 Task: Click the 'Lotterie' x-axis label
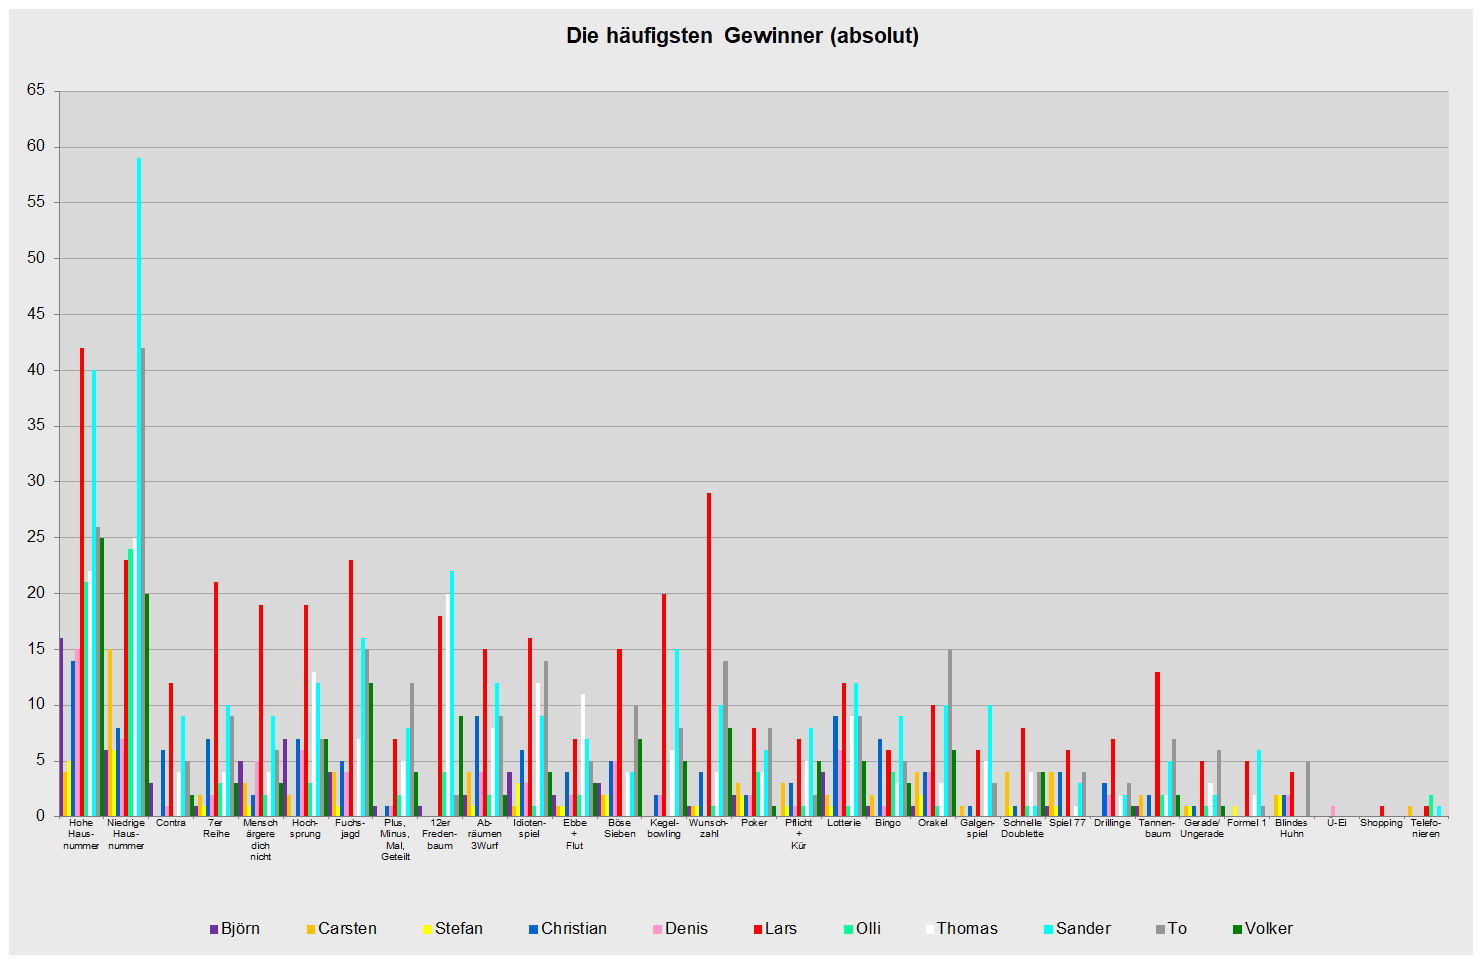point(844,823)
